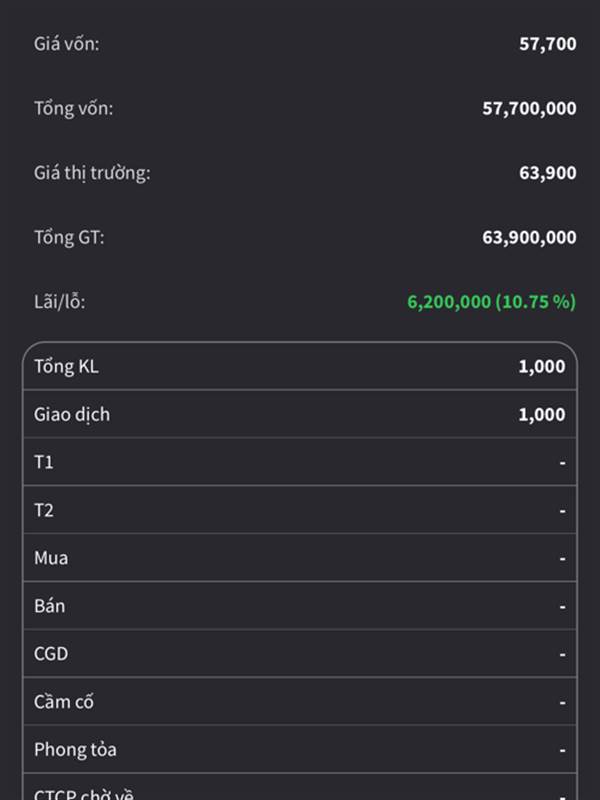Screen dimensions: 600x800
Task: Tap the Giá thị trường label
Action: click(92, 173)
